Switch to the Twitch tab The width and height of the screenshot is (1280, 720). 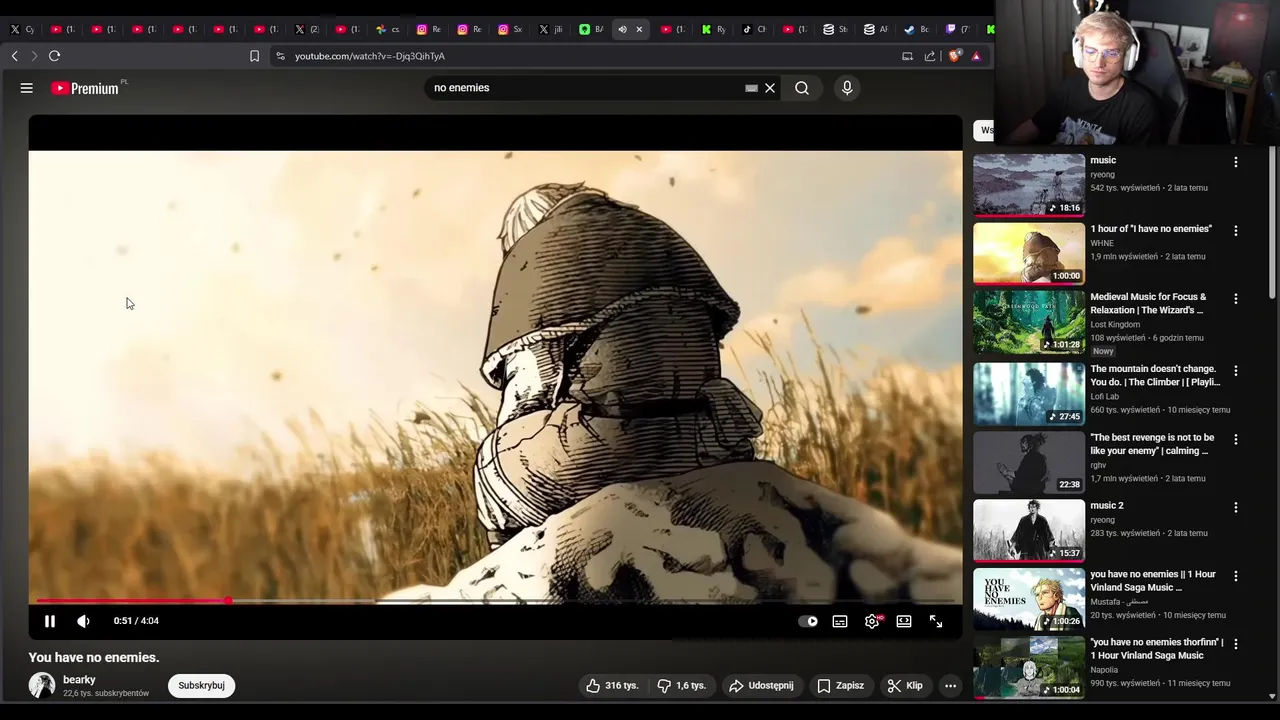point(957,29)
